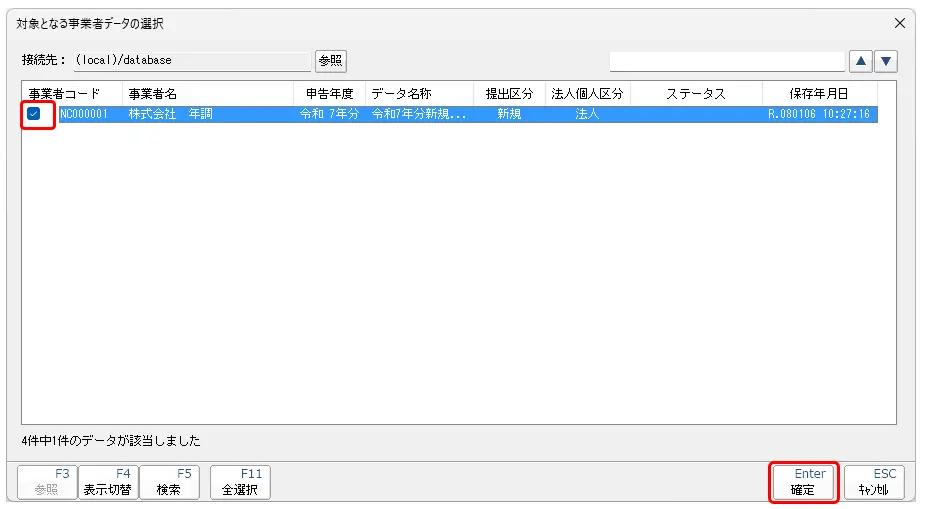The height and width of the screenshot is (509, 926).
Task: Click the 参照 button beside 接続先
Action: click(x=330, y=61)
